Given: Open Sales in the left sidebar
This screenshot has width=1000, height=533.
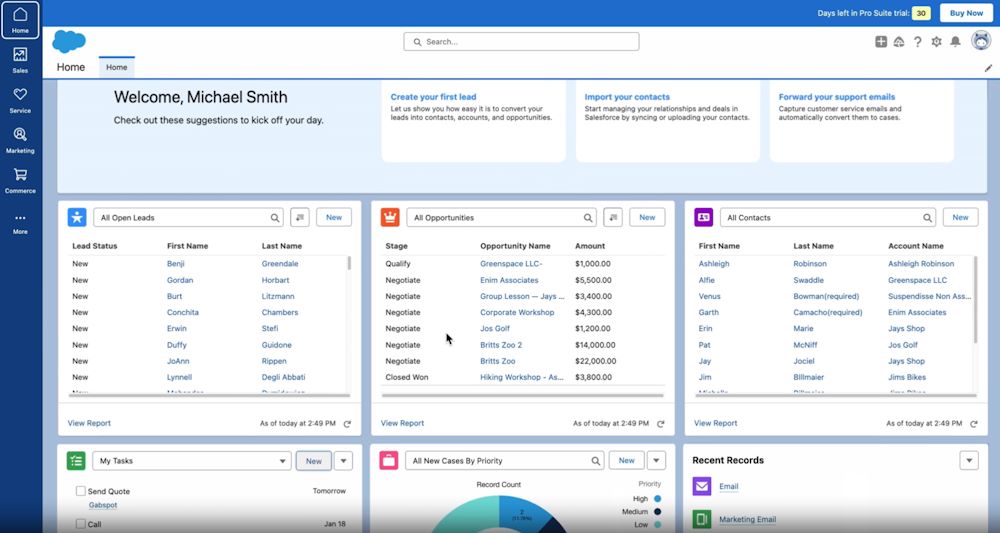Looking at the screenshot, I should click(20, 61).
